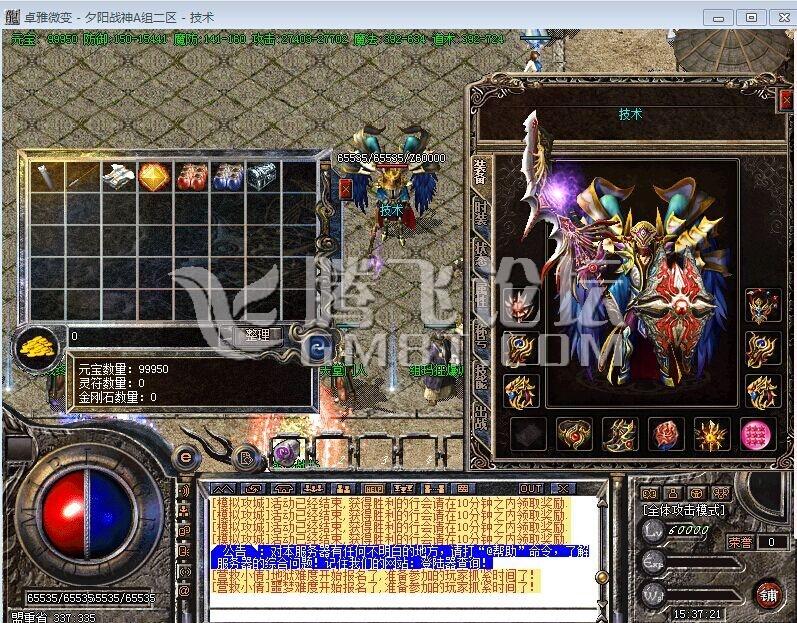Click the third mini icon above attack mode
Viewport: 797px width, 623px height.
(x=697, y=493)
